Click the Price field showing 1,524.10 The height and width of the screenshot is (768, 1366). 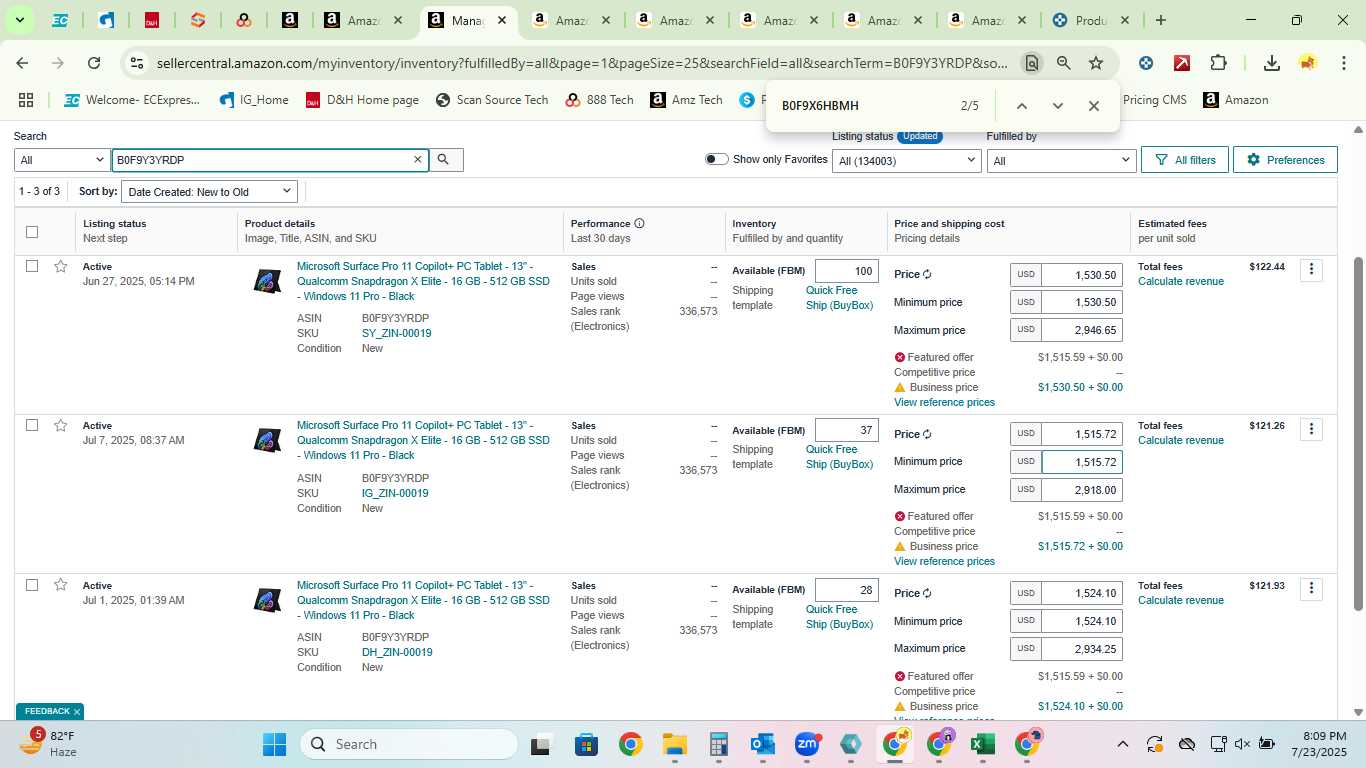point(1081,593)
